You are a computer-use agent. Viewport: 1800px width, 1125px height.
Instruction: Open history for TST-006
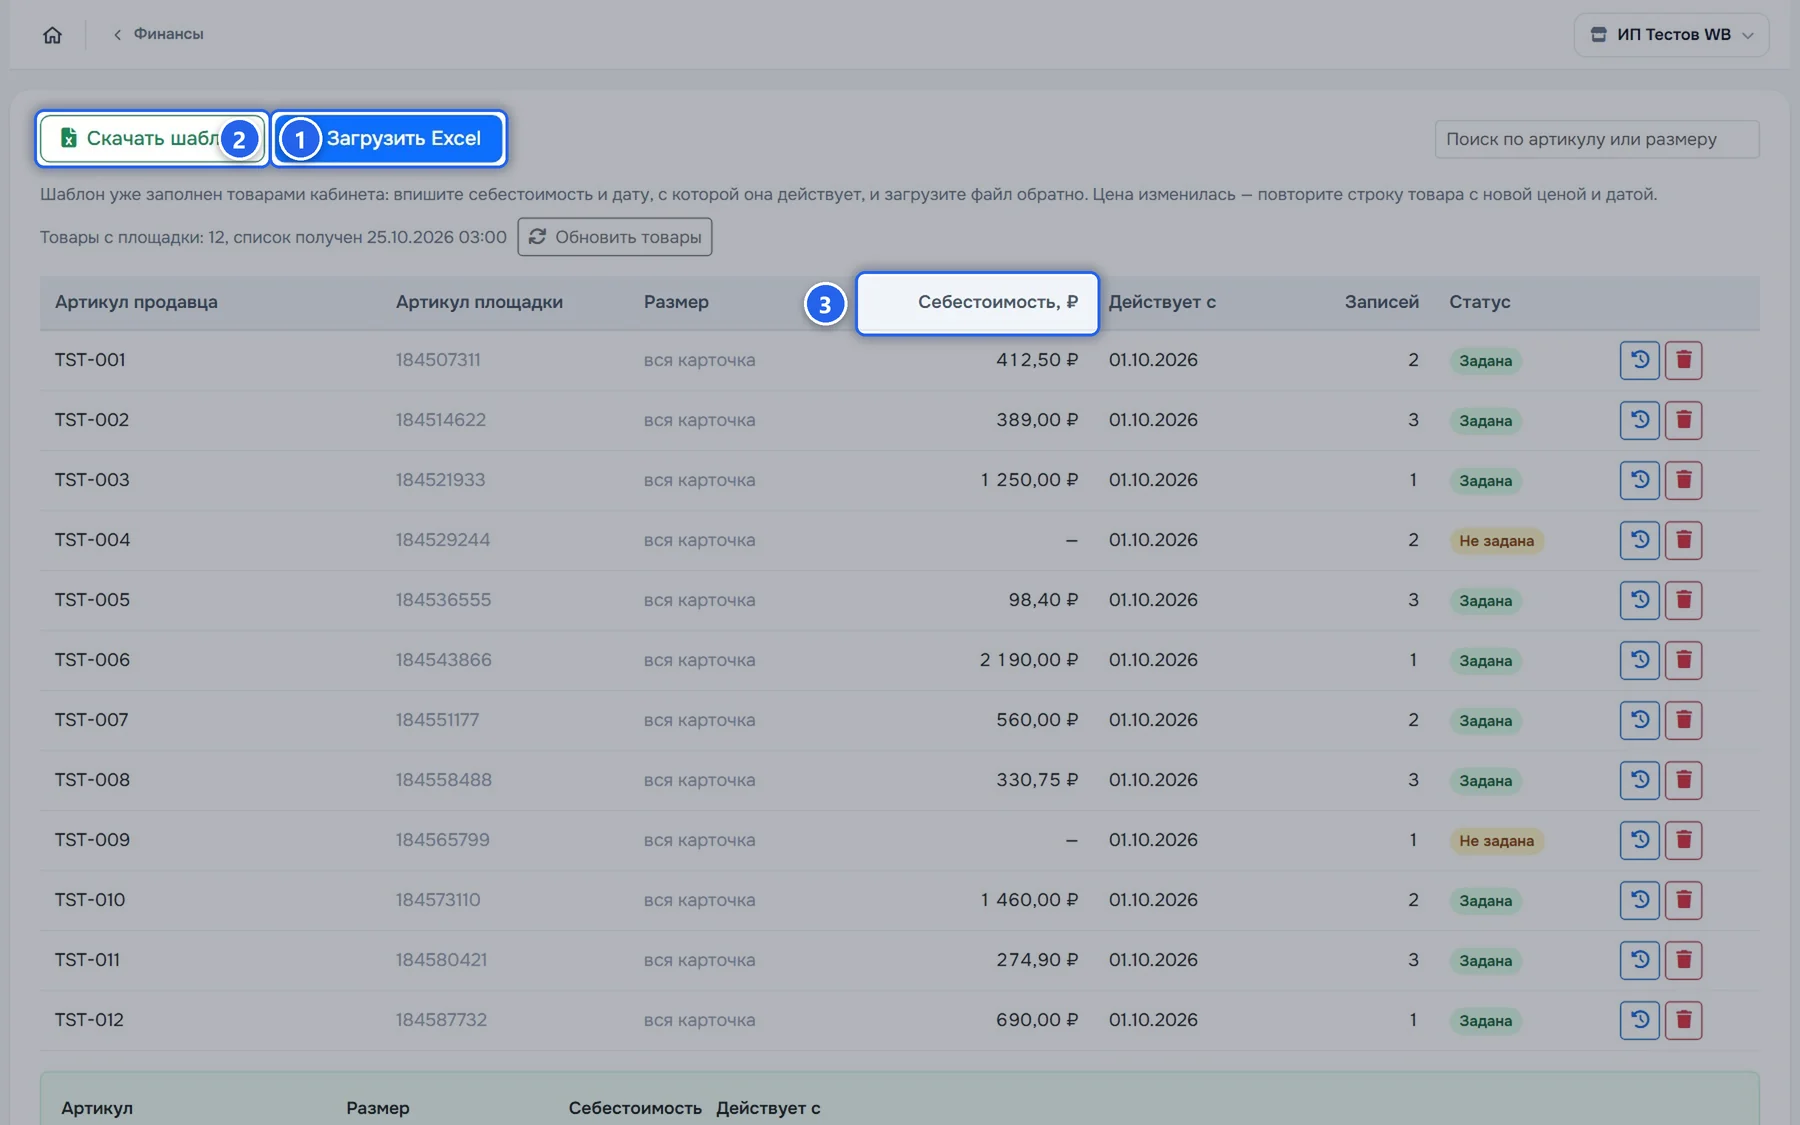[1640, 660]
